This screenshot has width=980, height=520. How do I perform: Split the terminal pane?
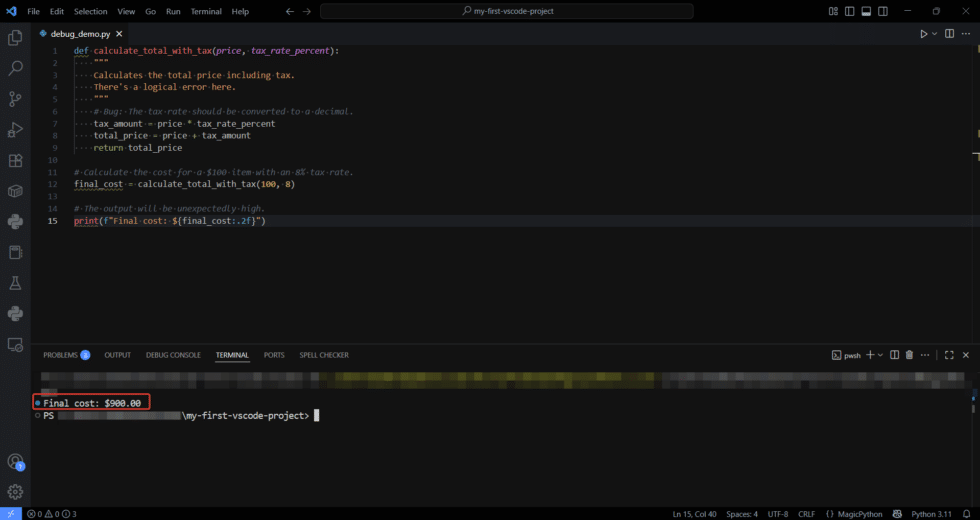(895, 355)
